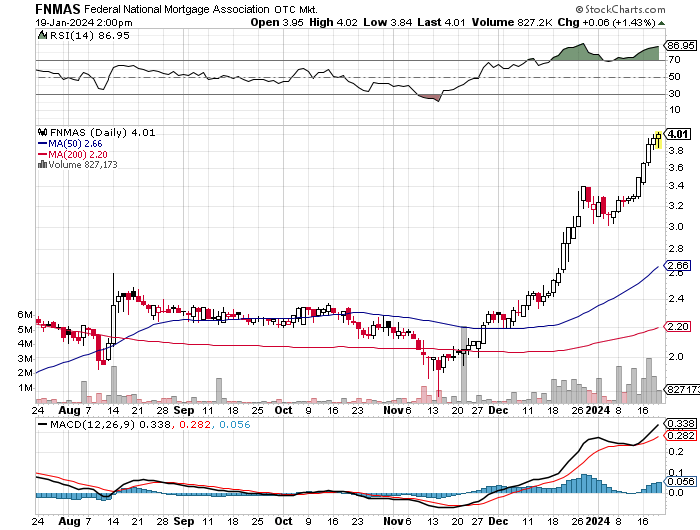Click the 3.4 price axis label

pos(676,186)
